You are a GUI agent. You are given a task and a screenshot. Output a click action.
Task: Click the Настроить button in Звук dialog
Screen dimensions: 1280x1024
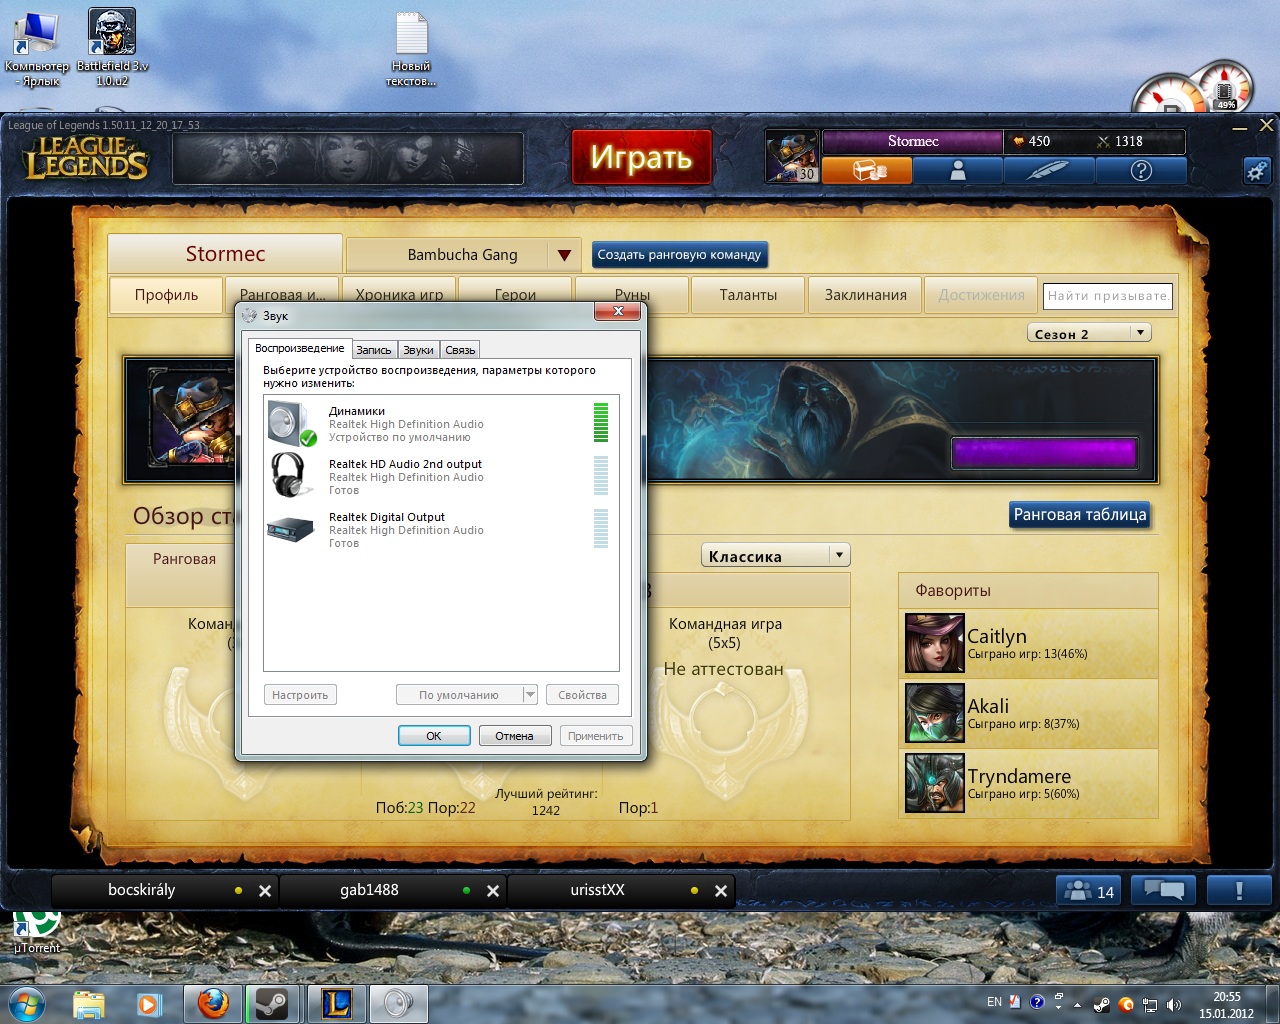click(300, 695)
